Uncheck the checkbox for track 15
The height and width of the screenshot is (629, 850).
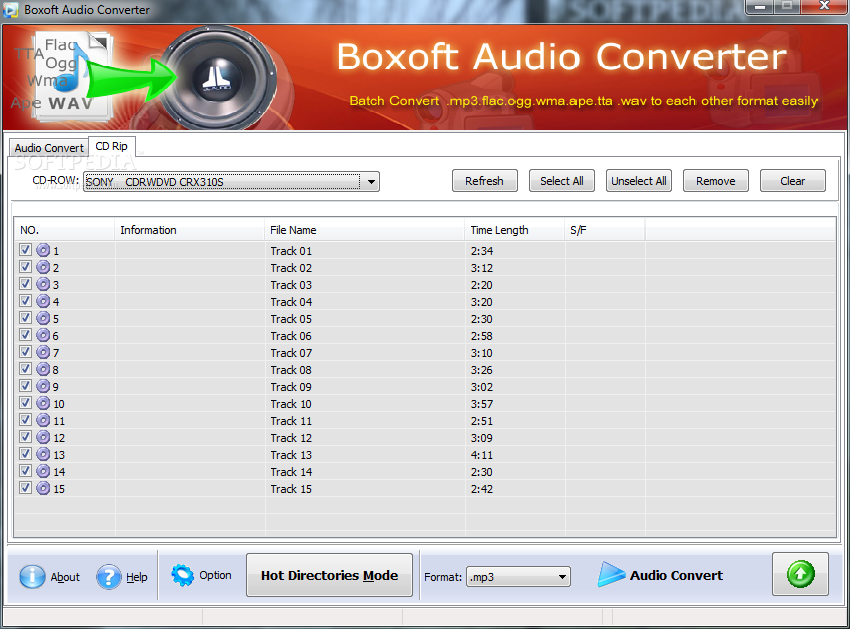[25, 487]
